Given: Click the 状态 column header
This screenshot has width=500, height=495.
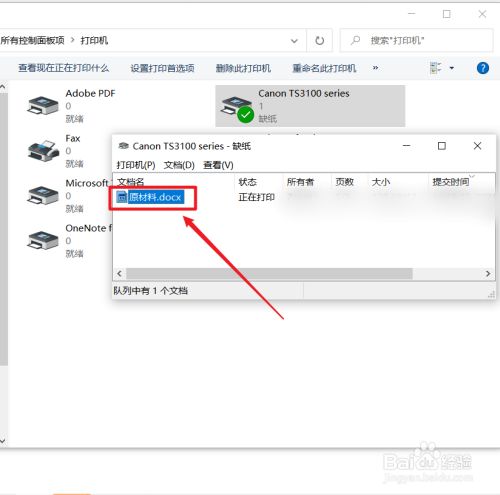Looking at the screenshot, I should click(x=259, y=182).
